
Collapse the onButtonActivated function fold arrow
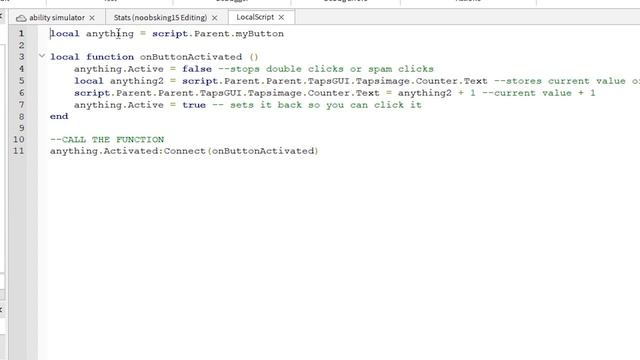tap(42, 56)
